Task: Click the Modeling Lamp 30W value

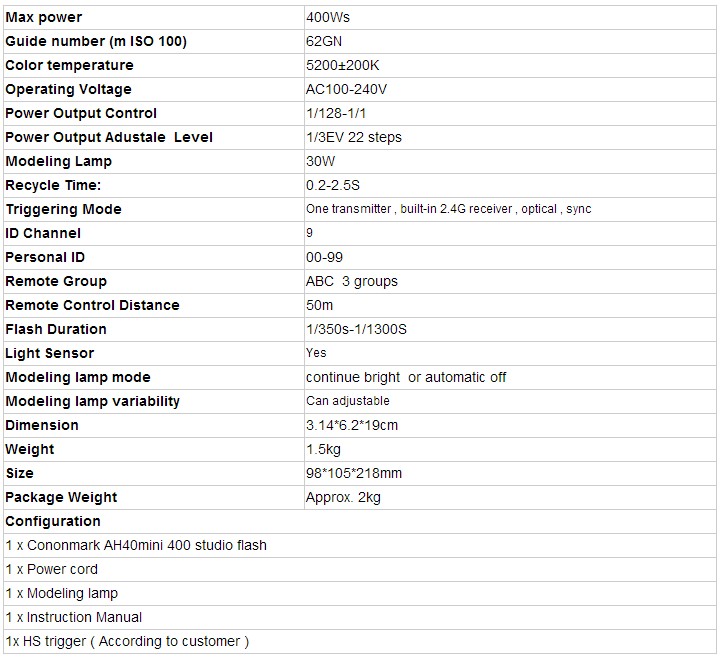Action: point(322,161)
